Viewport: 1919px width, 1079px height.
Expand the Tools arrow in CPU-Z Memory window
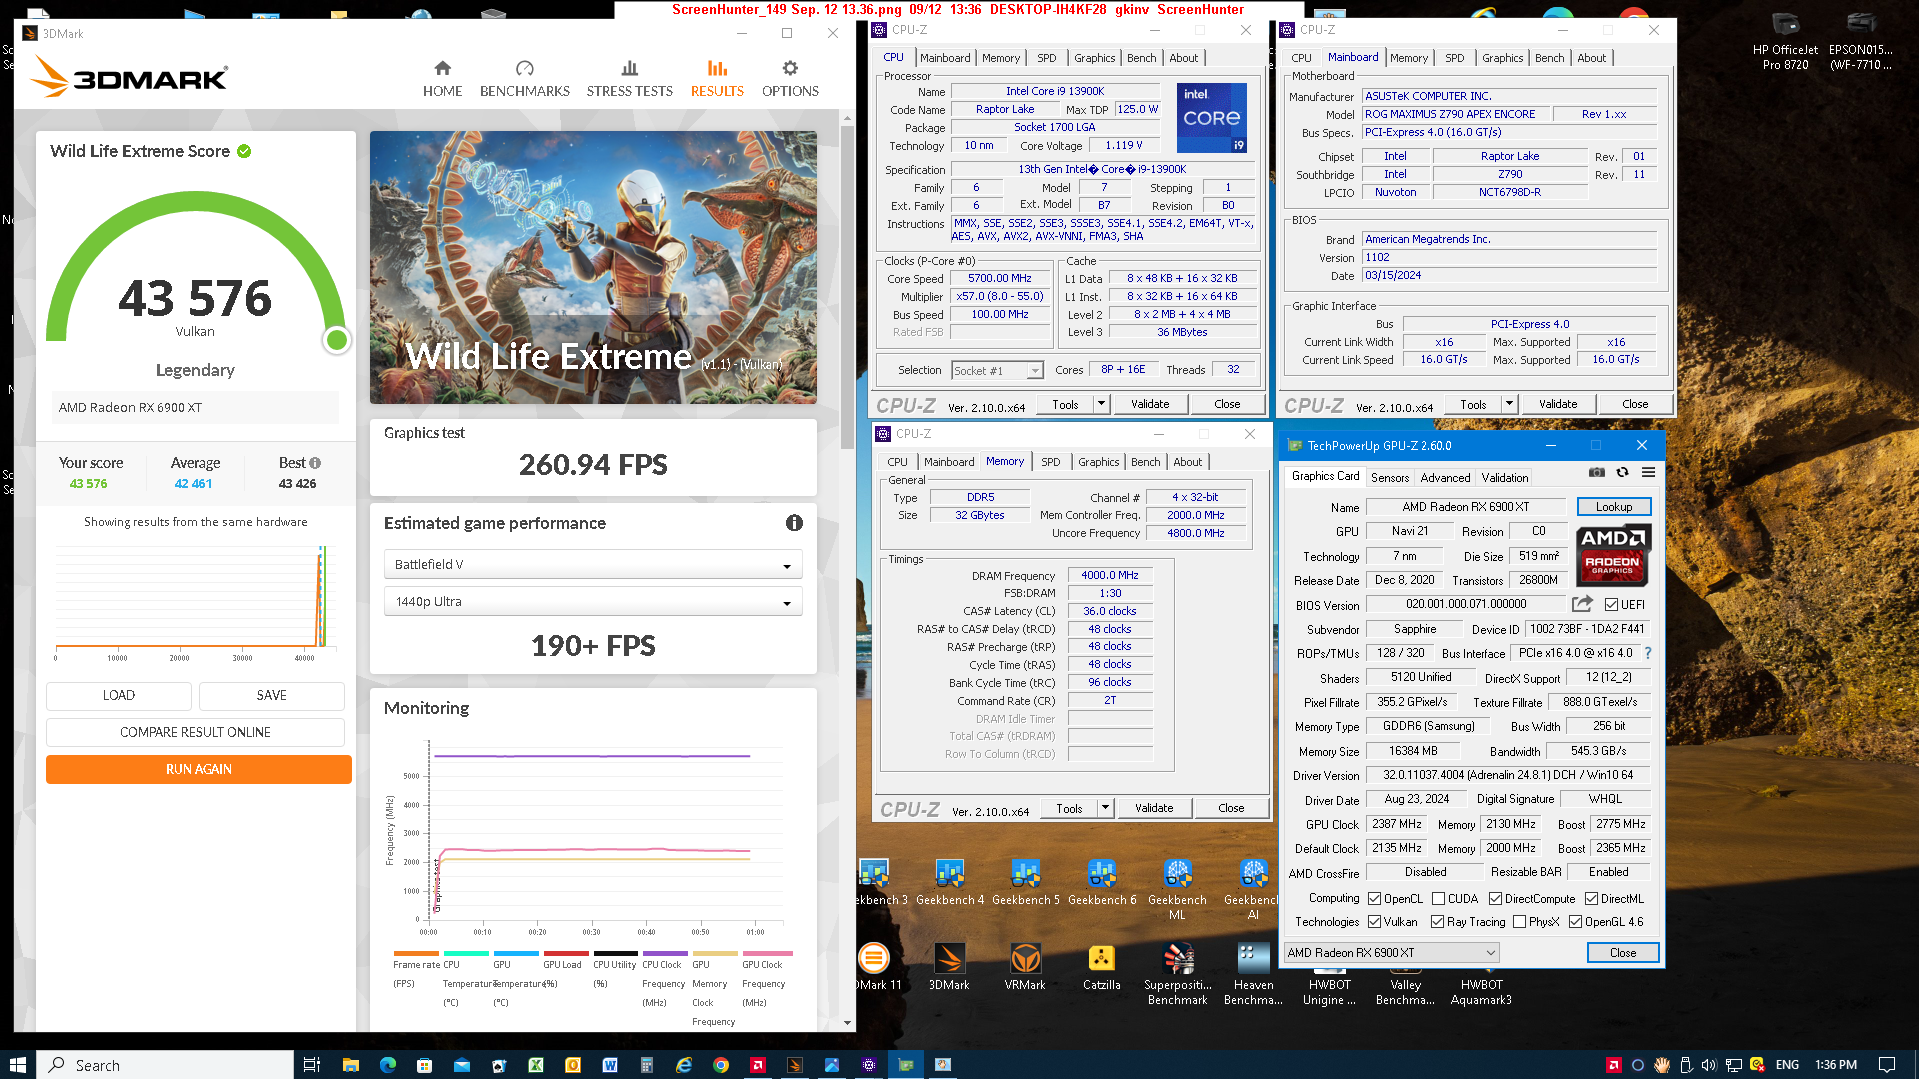(x=1105, y=808)
